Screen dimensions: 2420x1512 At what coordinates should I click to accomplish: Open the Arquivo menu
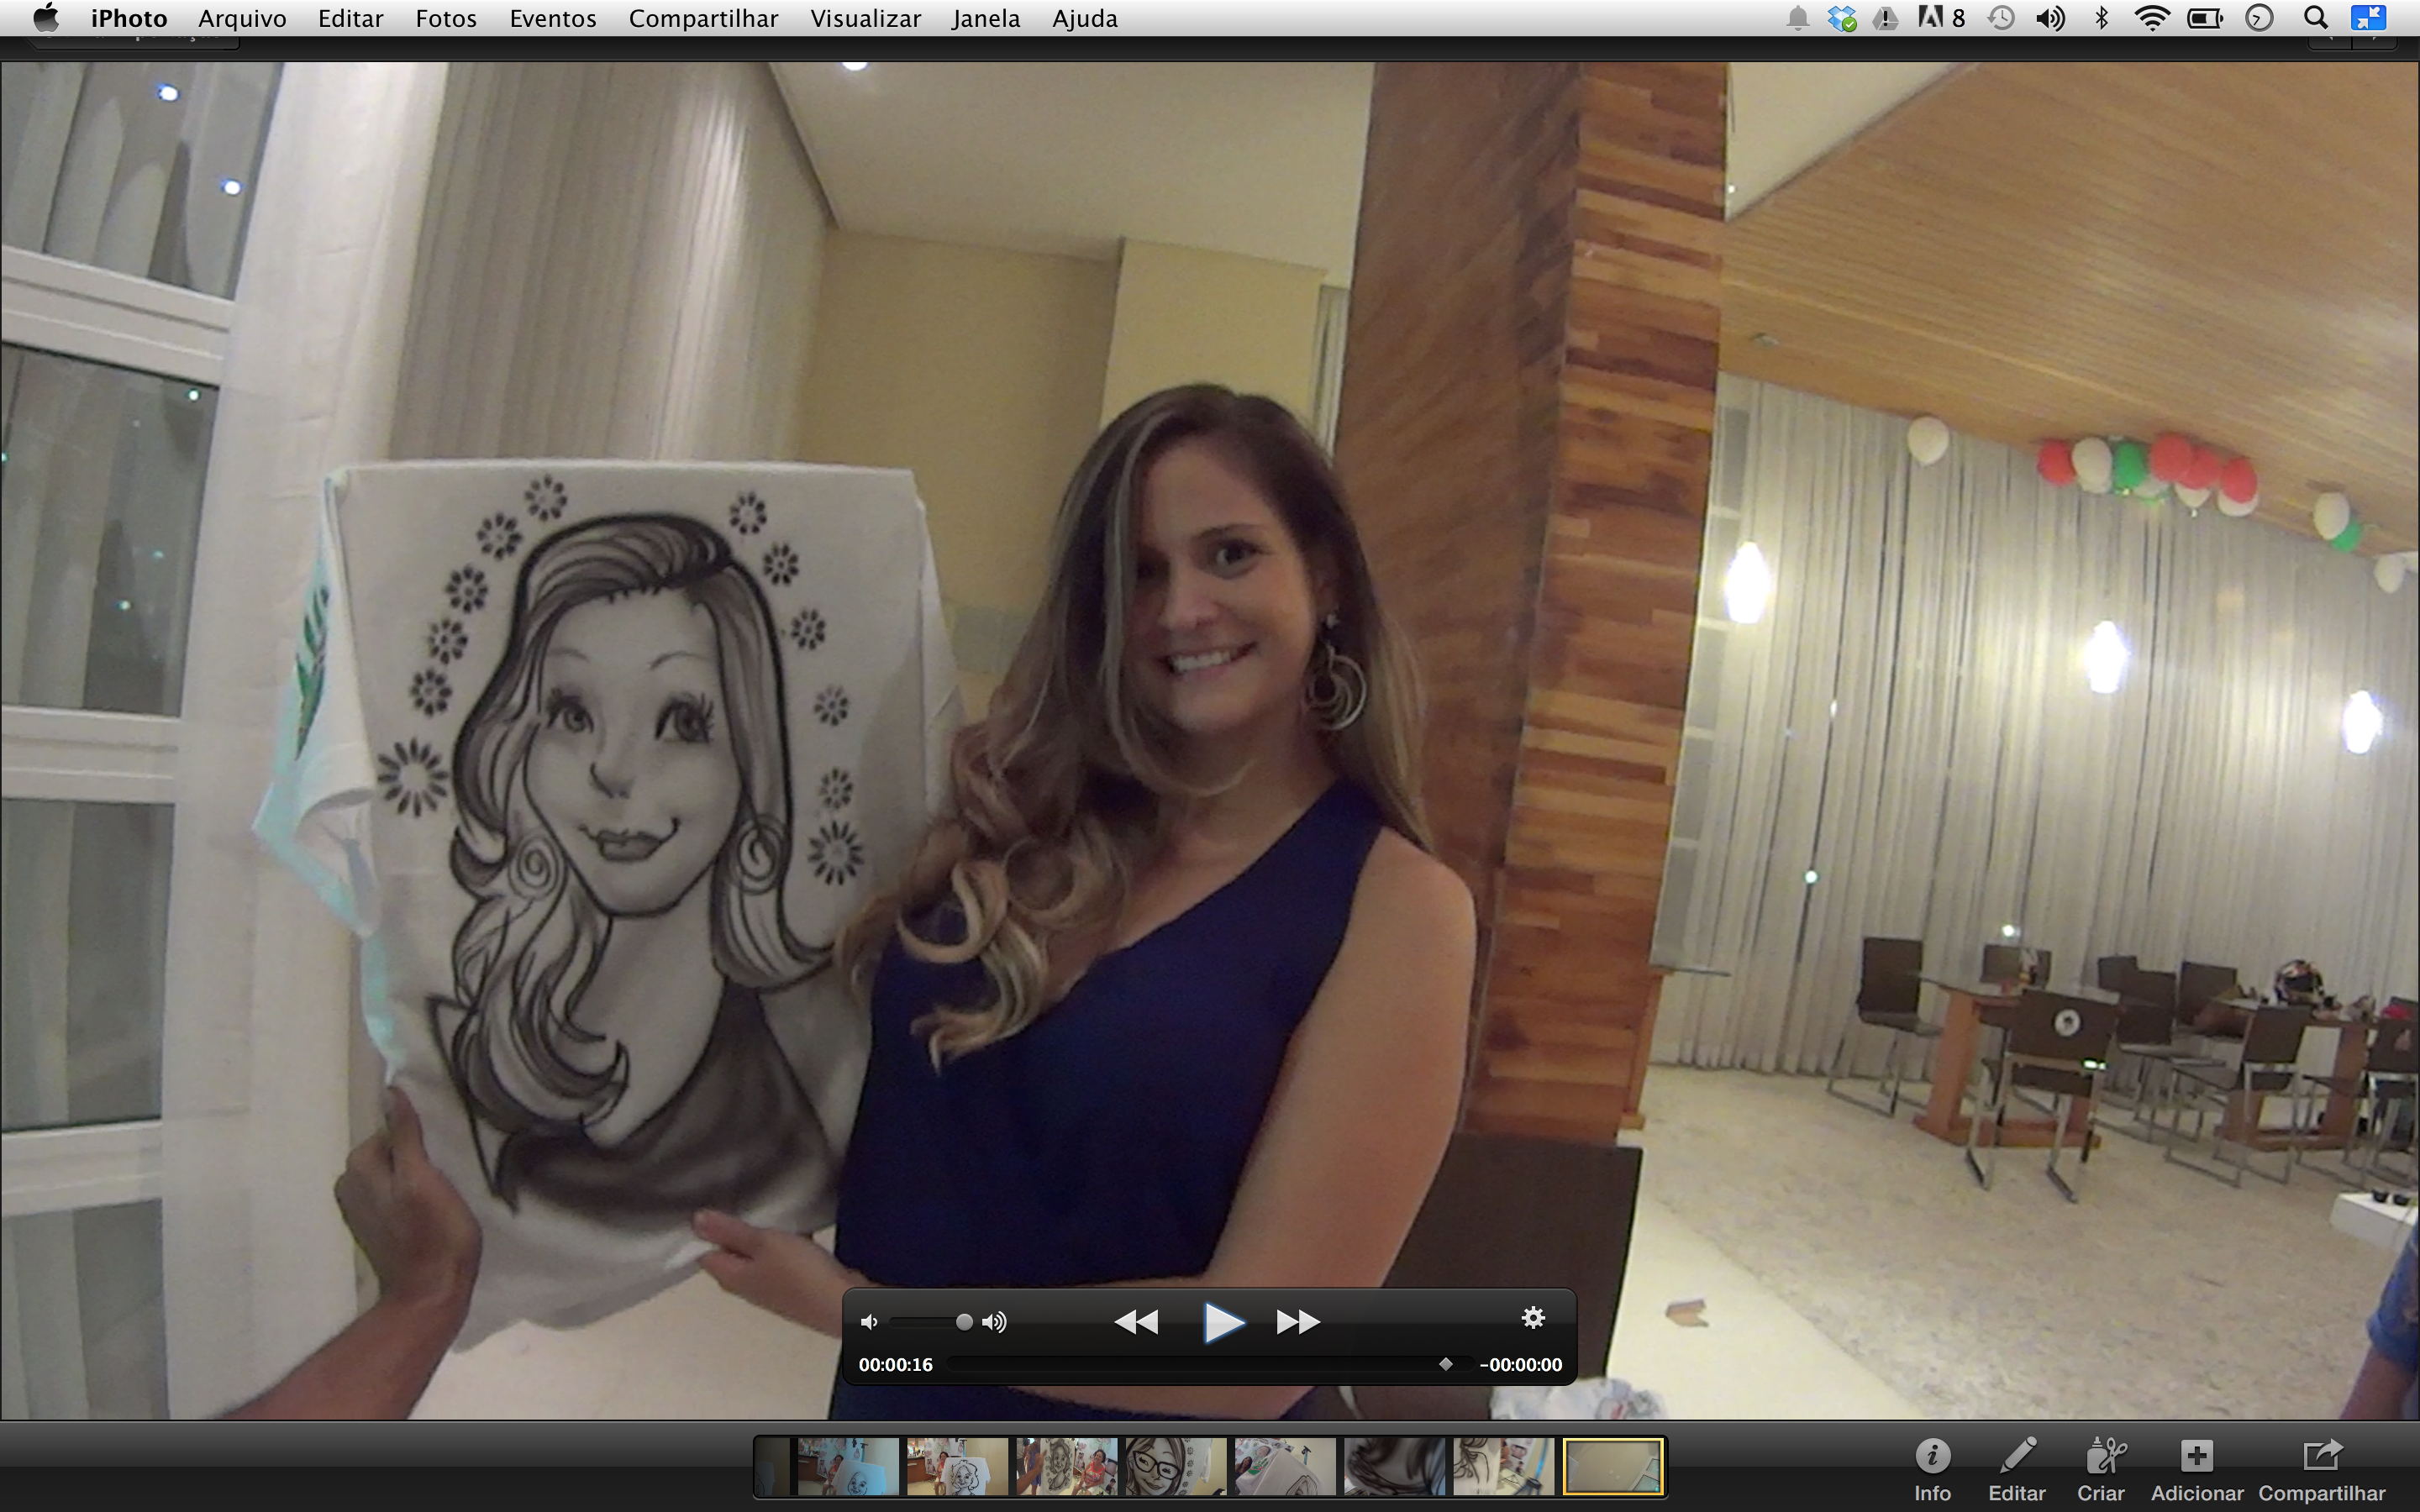242,18
